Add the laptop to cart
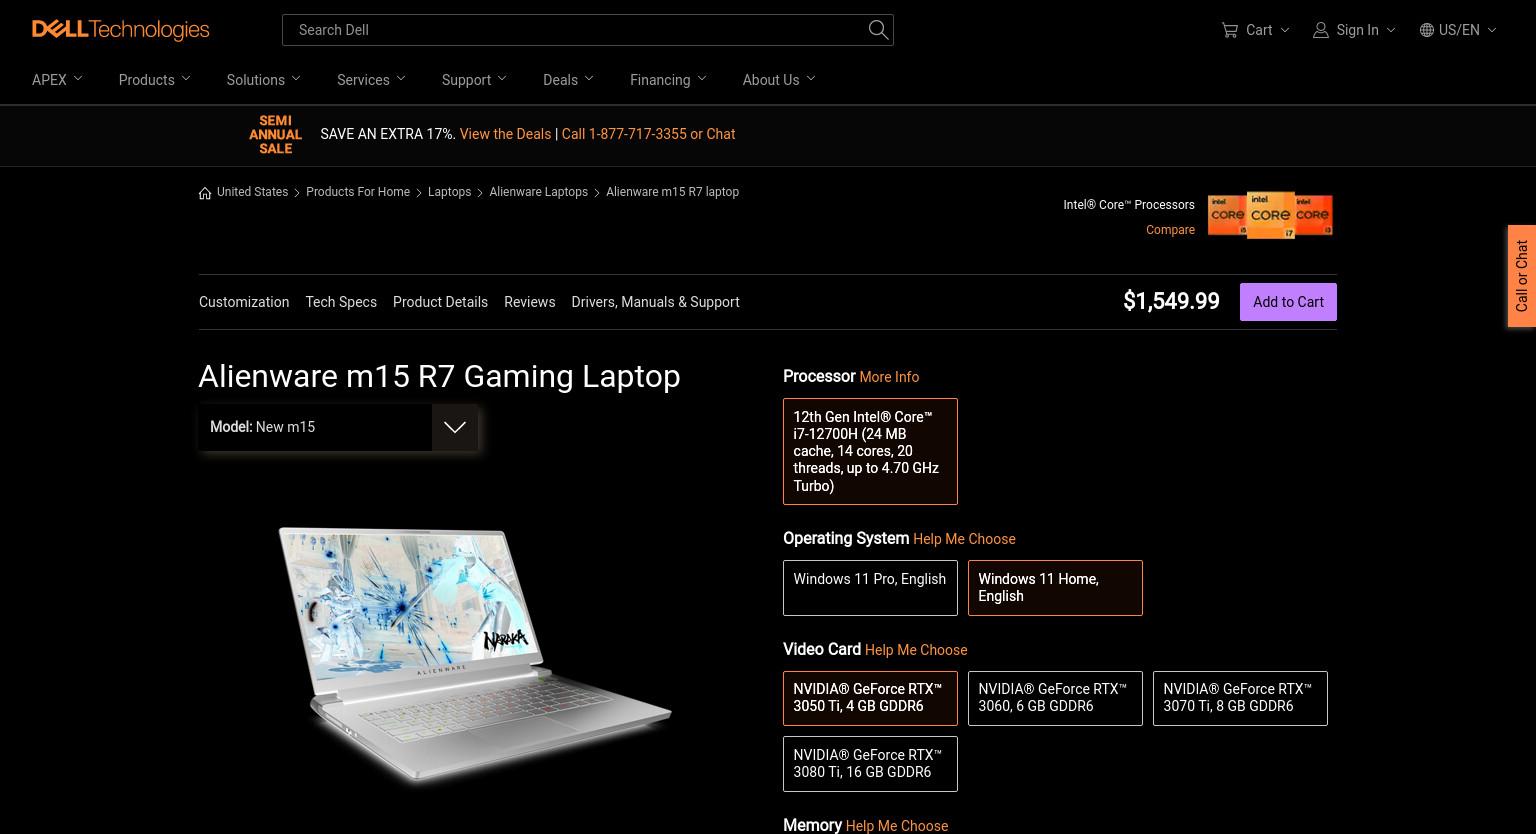Viewport: 1536px width, 834px height. (x=1288, y=302)
